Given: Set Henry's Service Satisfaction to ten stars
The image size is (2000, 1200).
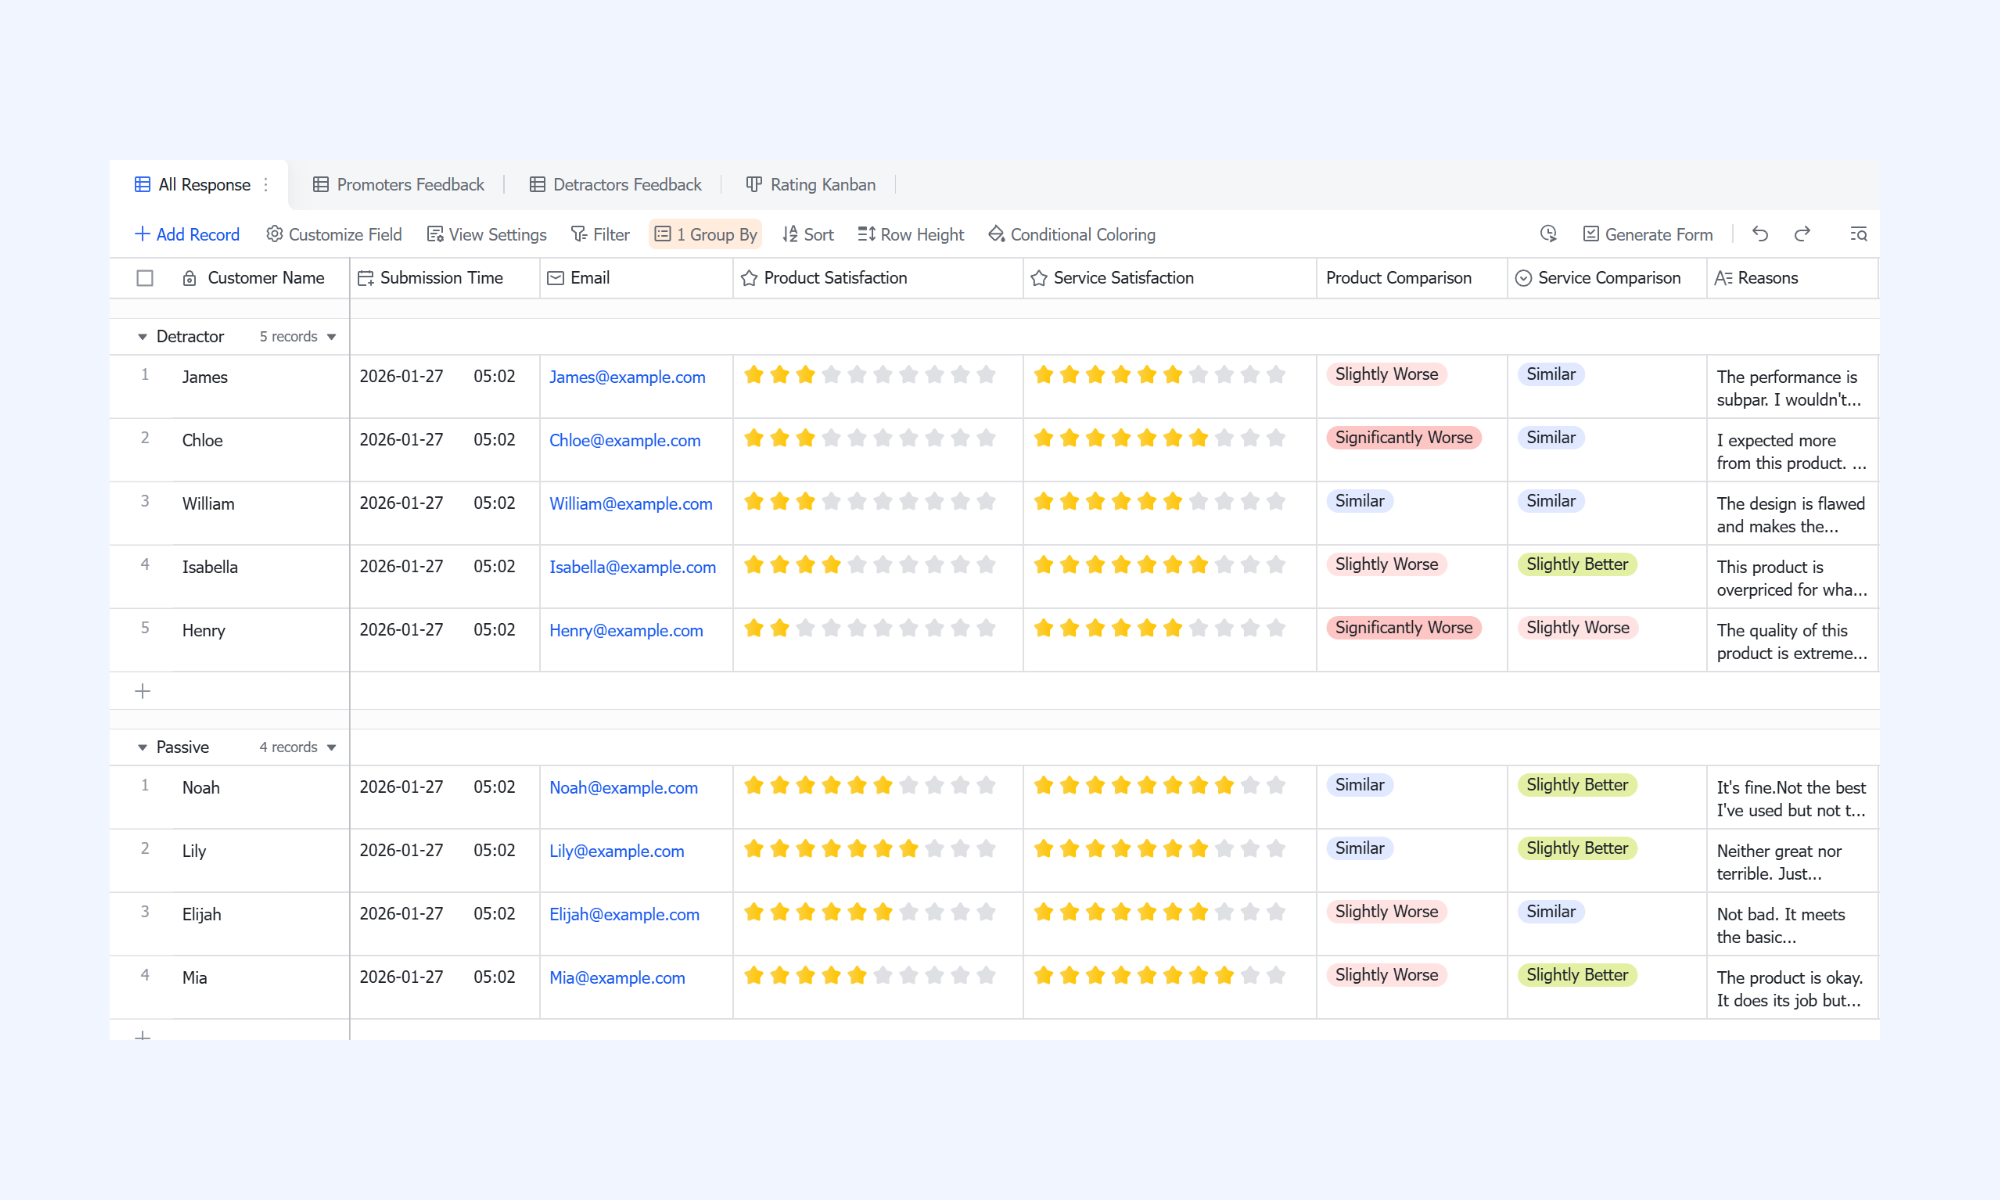Looking at the screenshot, I should 1276,628.
